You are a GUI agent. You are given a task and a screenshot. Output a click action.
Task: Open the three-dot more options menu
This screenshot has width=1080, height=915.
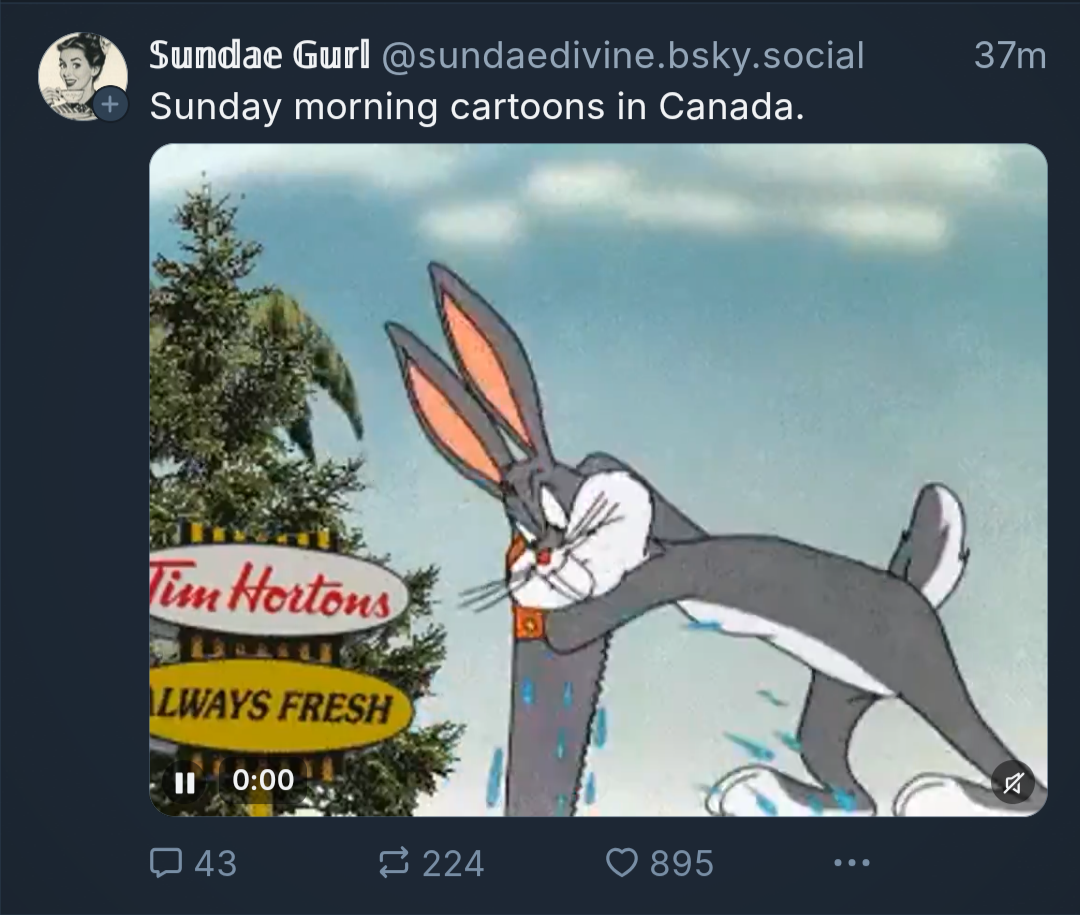(852, 862)
